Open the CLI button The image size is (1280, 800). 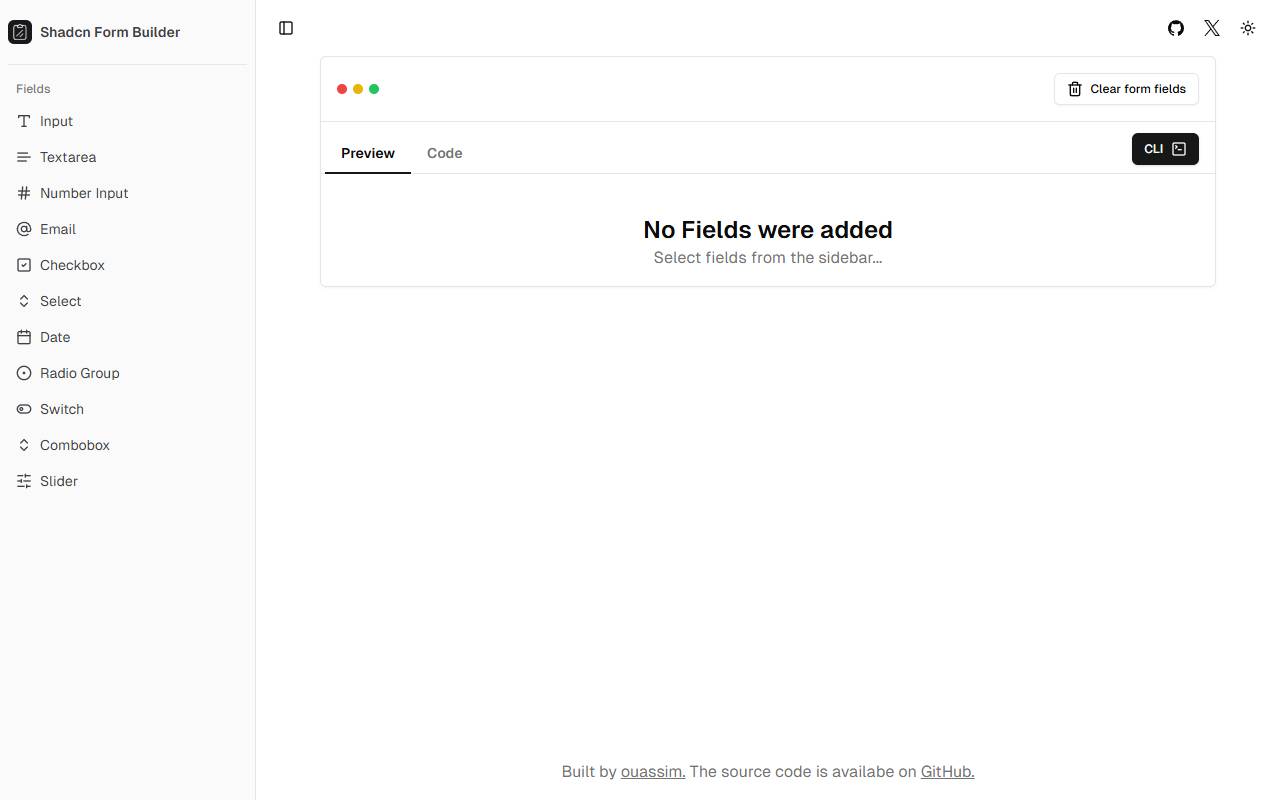point(1165,149)
